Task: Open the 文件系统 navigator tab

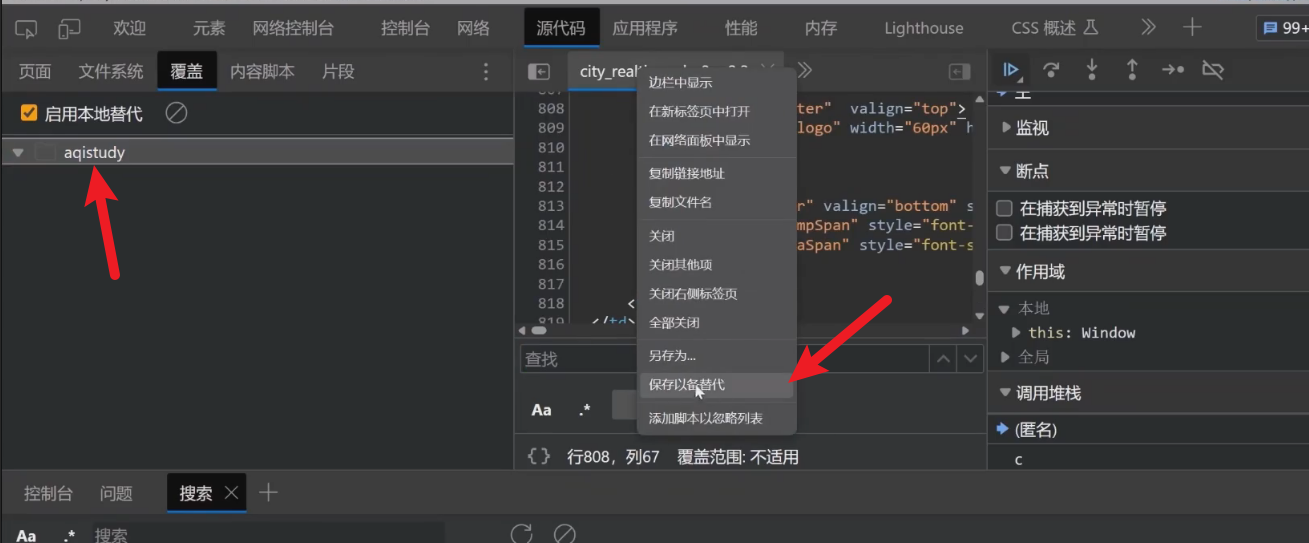Action: point(111,72)
